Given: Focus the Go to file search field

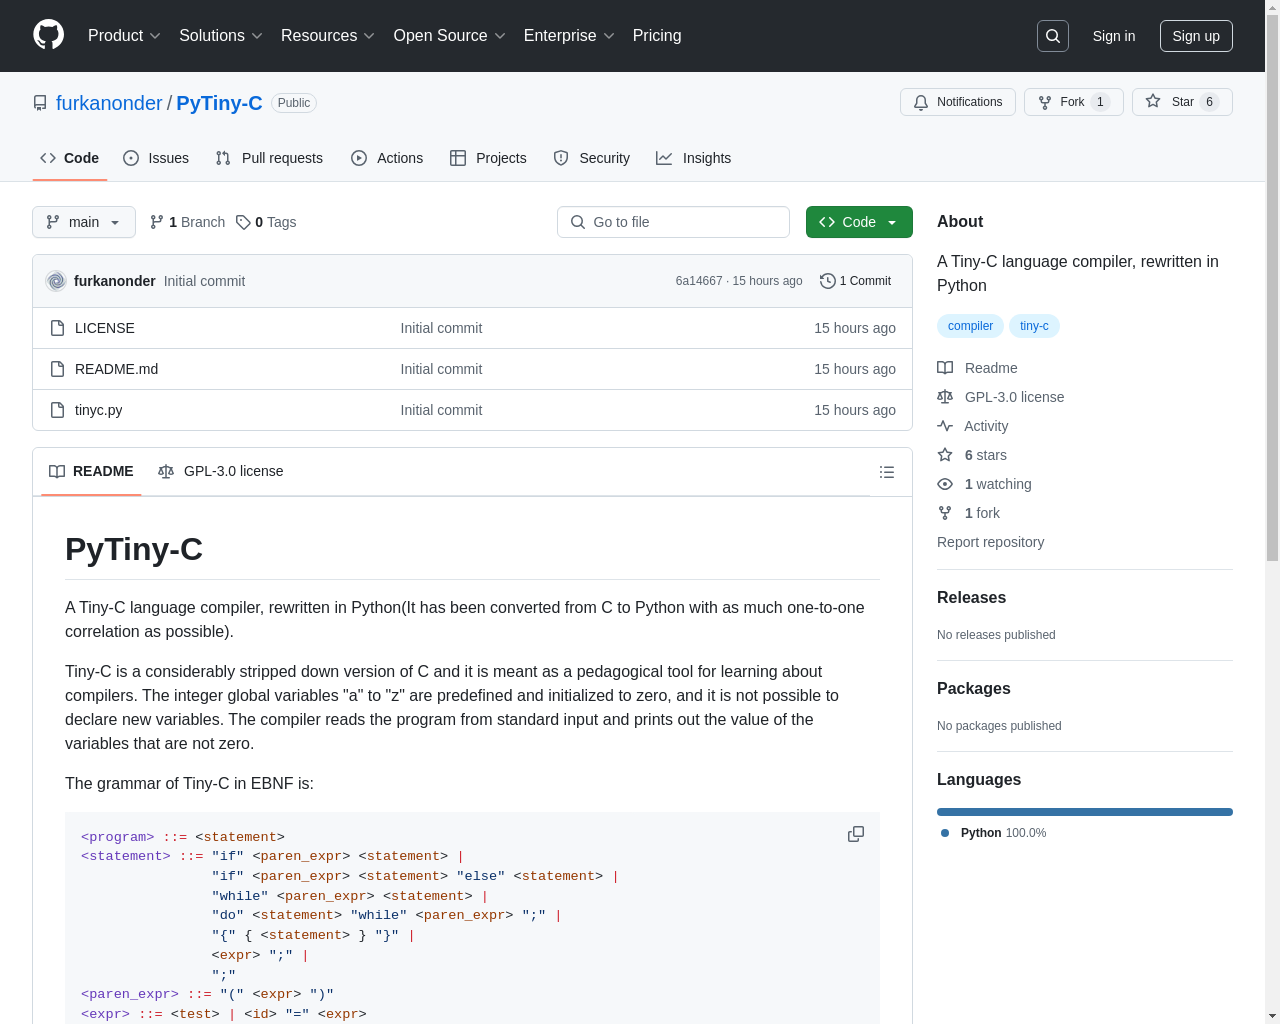Looking at the screenshot, I should coord(673,222).
